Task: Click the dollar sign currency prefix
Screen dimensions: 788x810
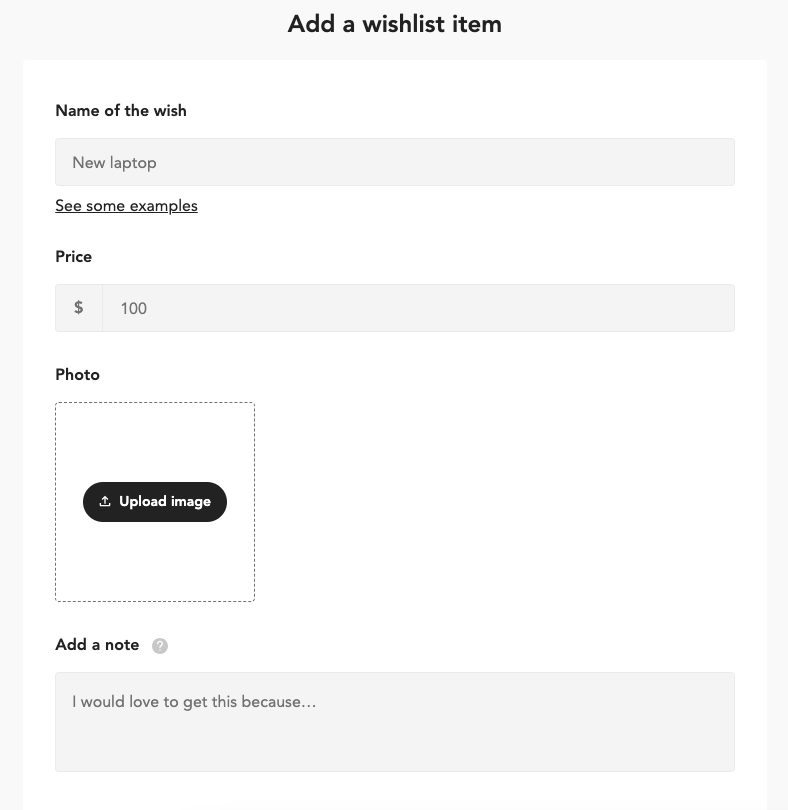Action: click(x=79, y=308)
